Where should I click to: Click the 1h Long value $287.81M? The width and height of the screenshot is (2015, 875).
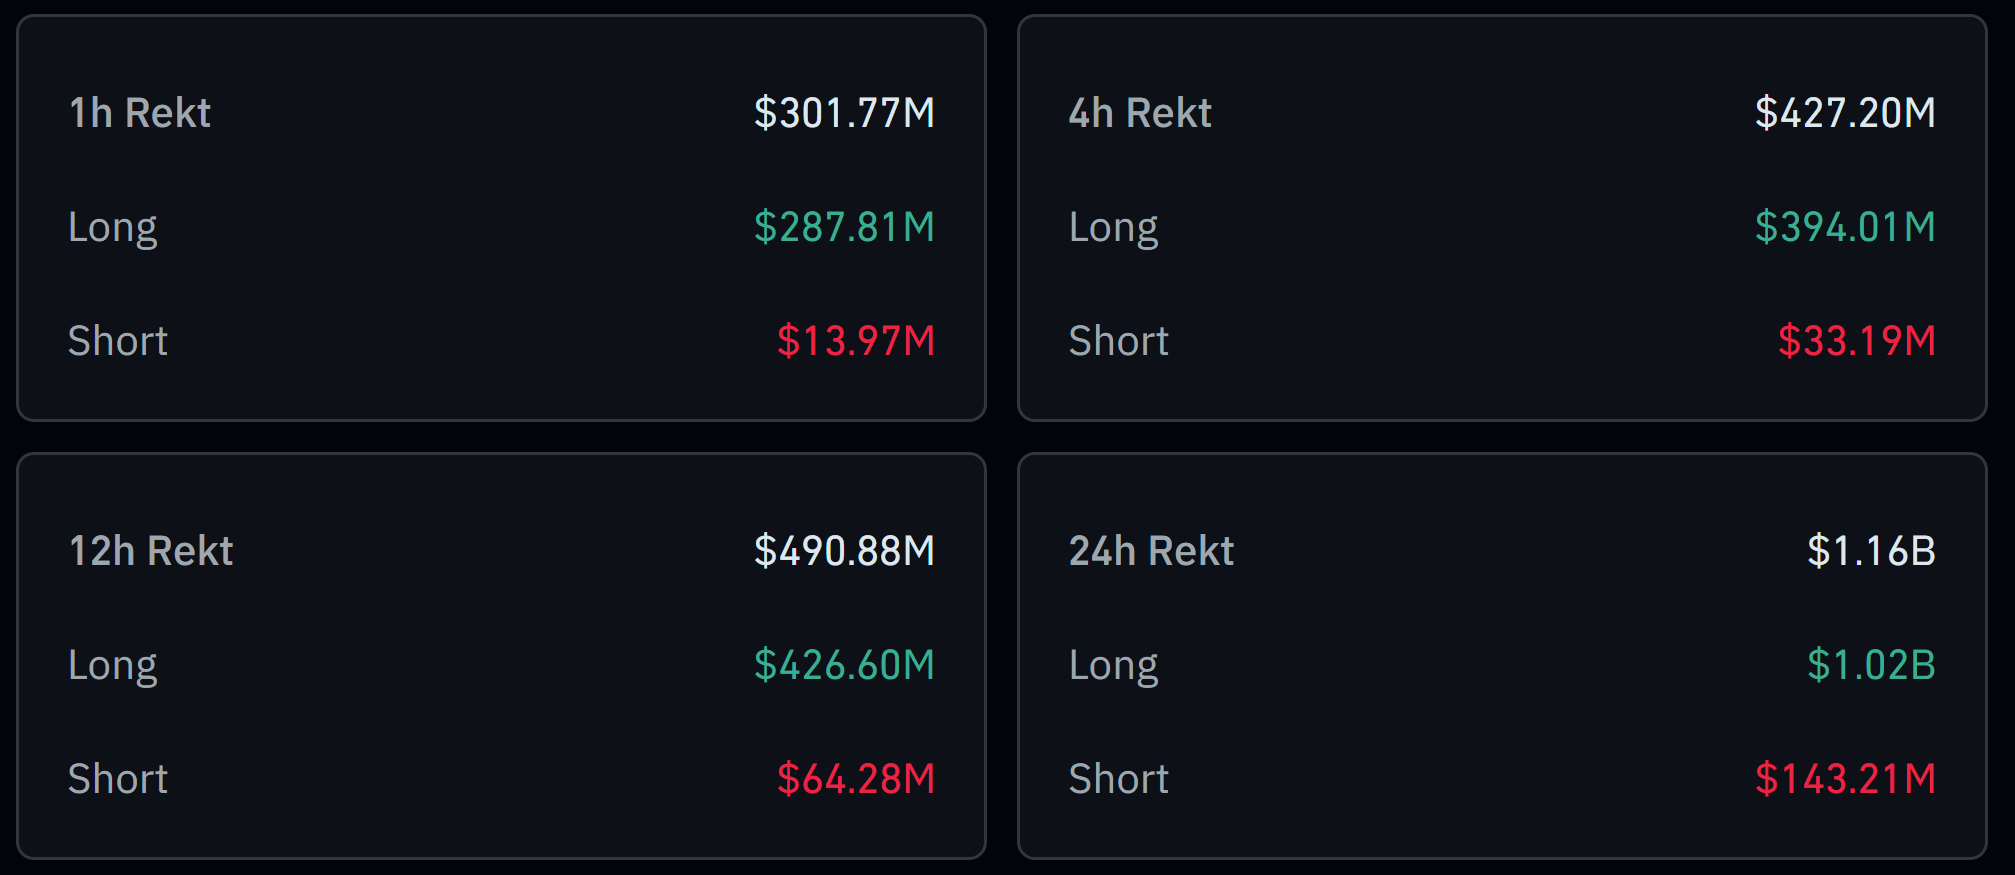pyautogui.click(x=844, y=227)
